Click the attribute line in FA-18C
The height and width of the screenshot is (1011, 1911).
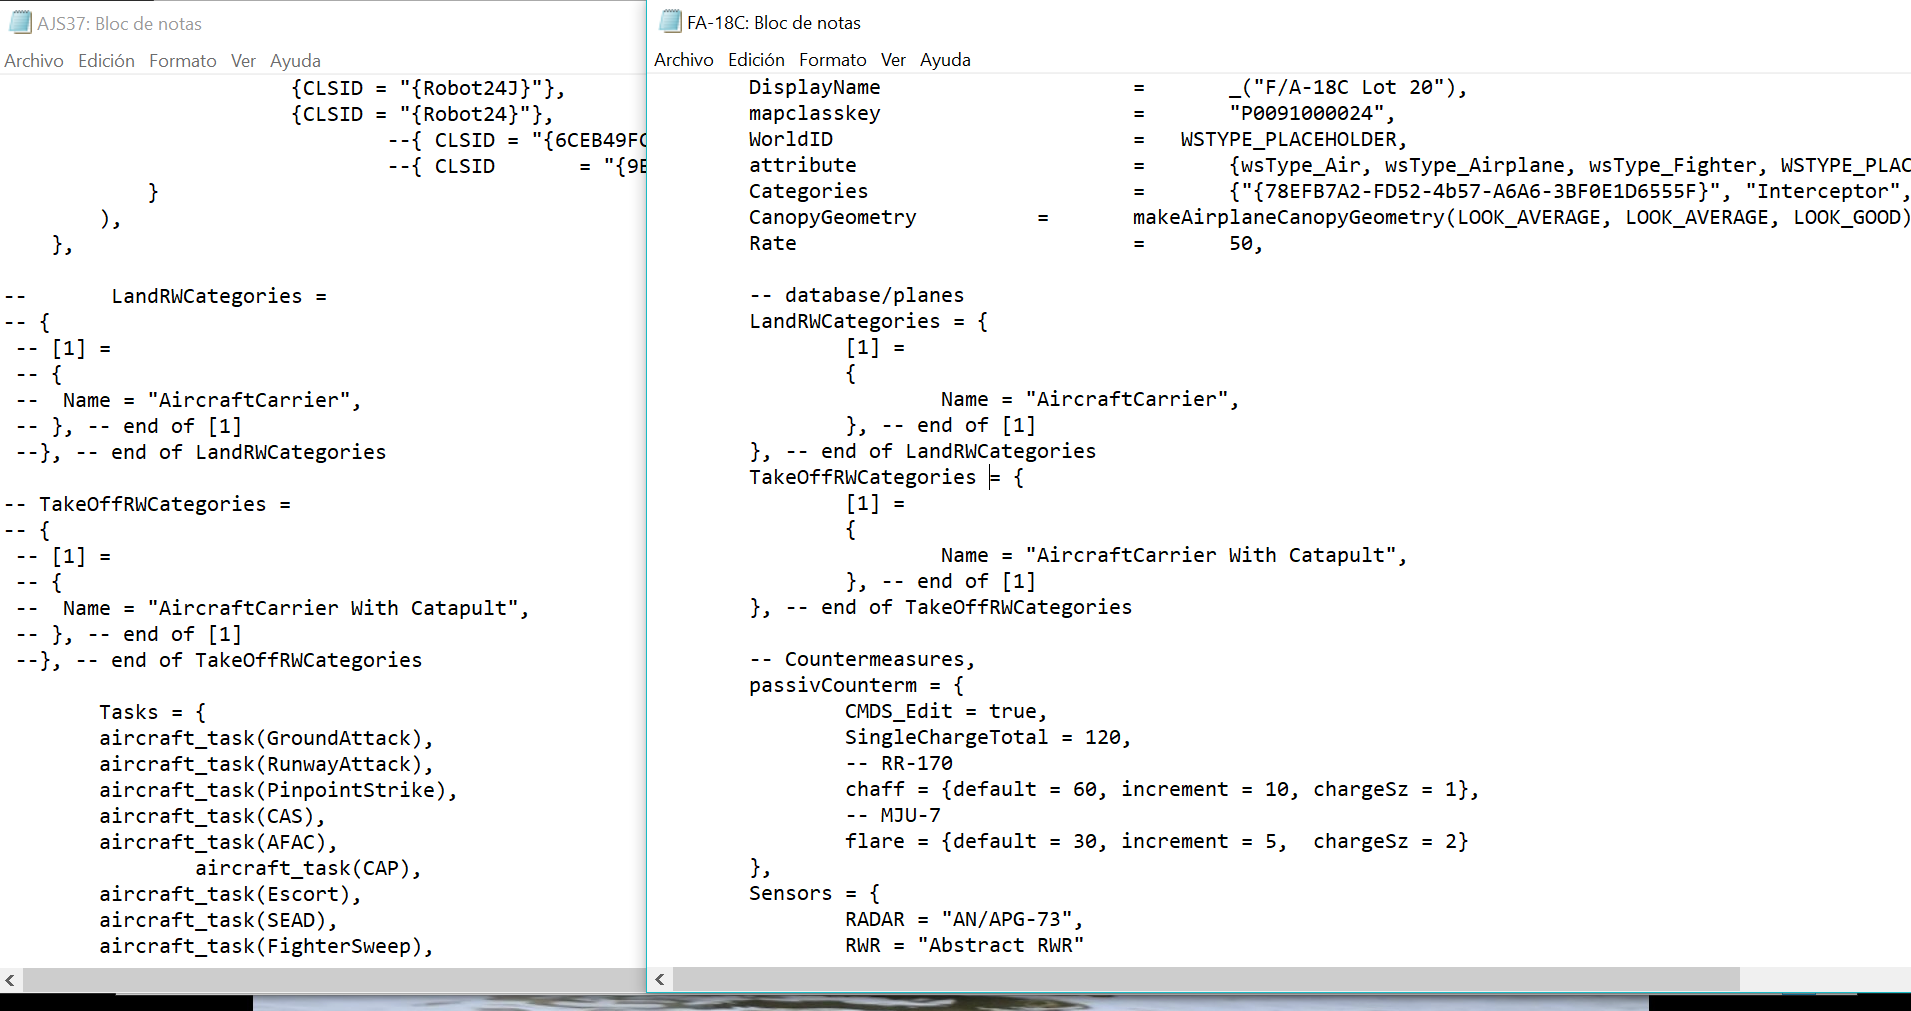(x=1330, y=165)
